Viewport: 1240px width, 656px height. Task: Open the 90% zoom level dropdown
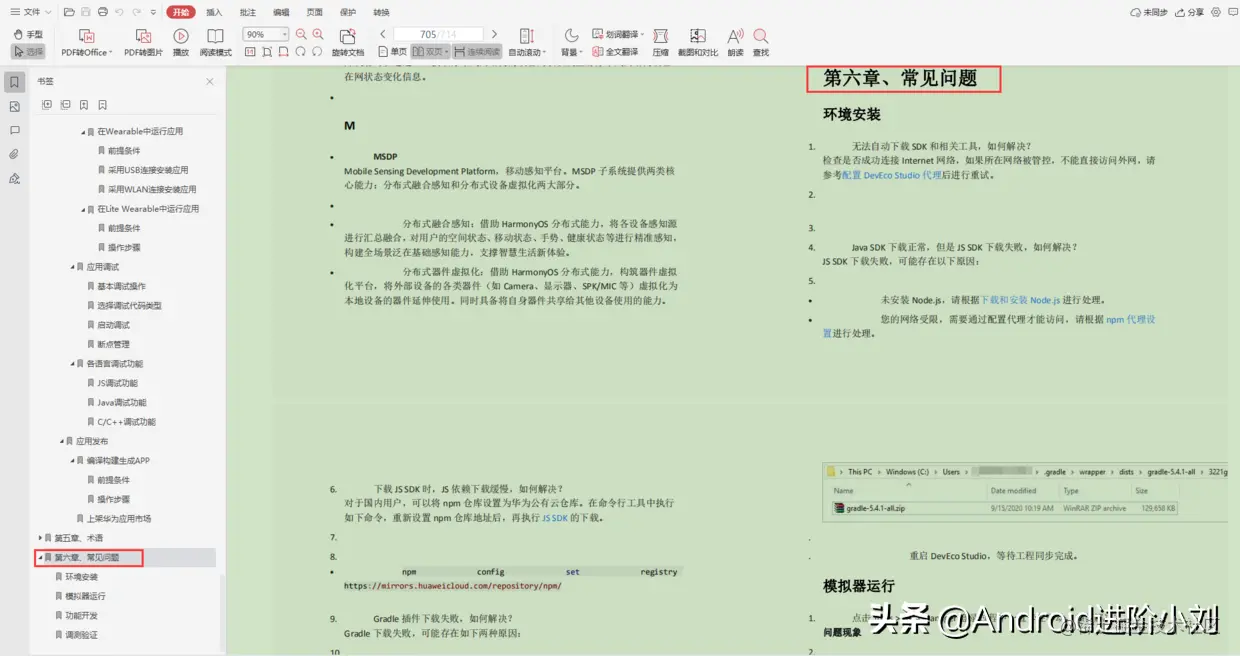[284, 33]
